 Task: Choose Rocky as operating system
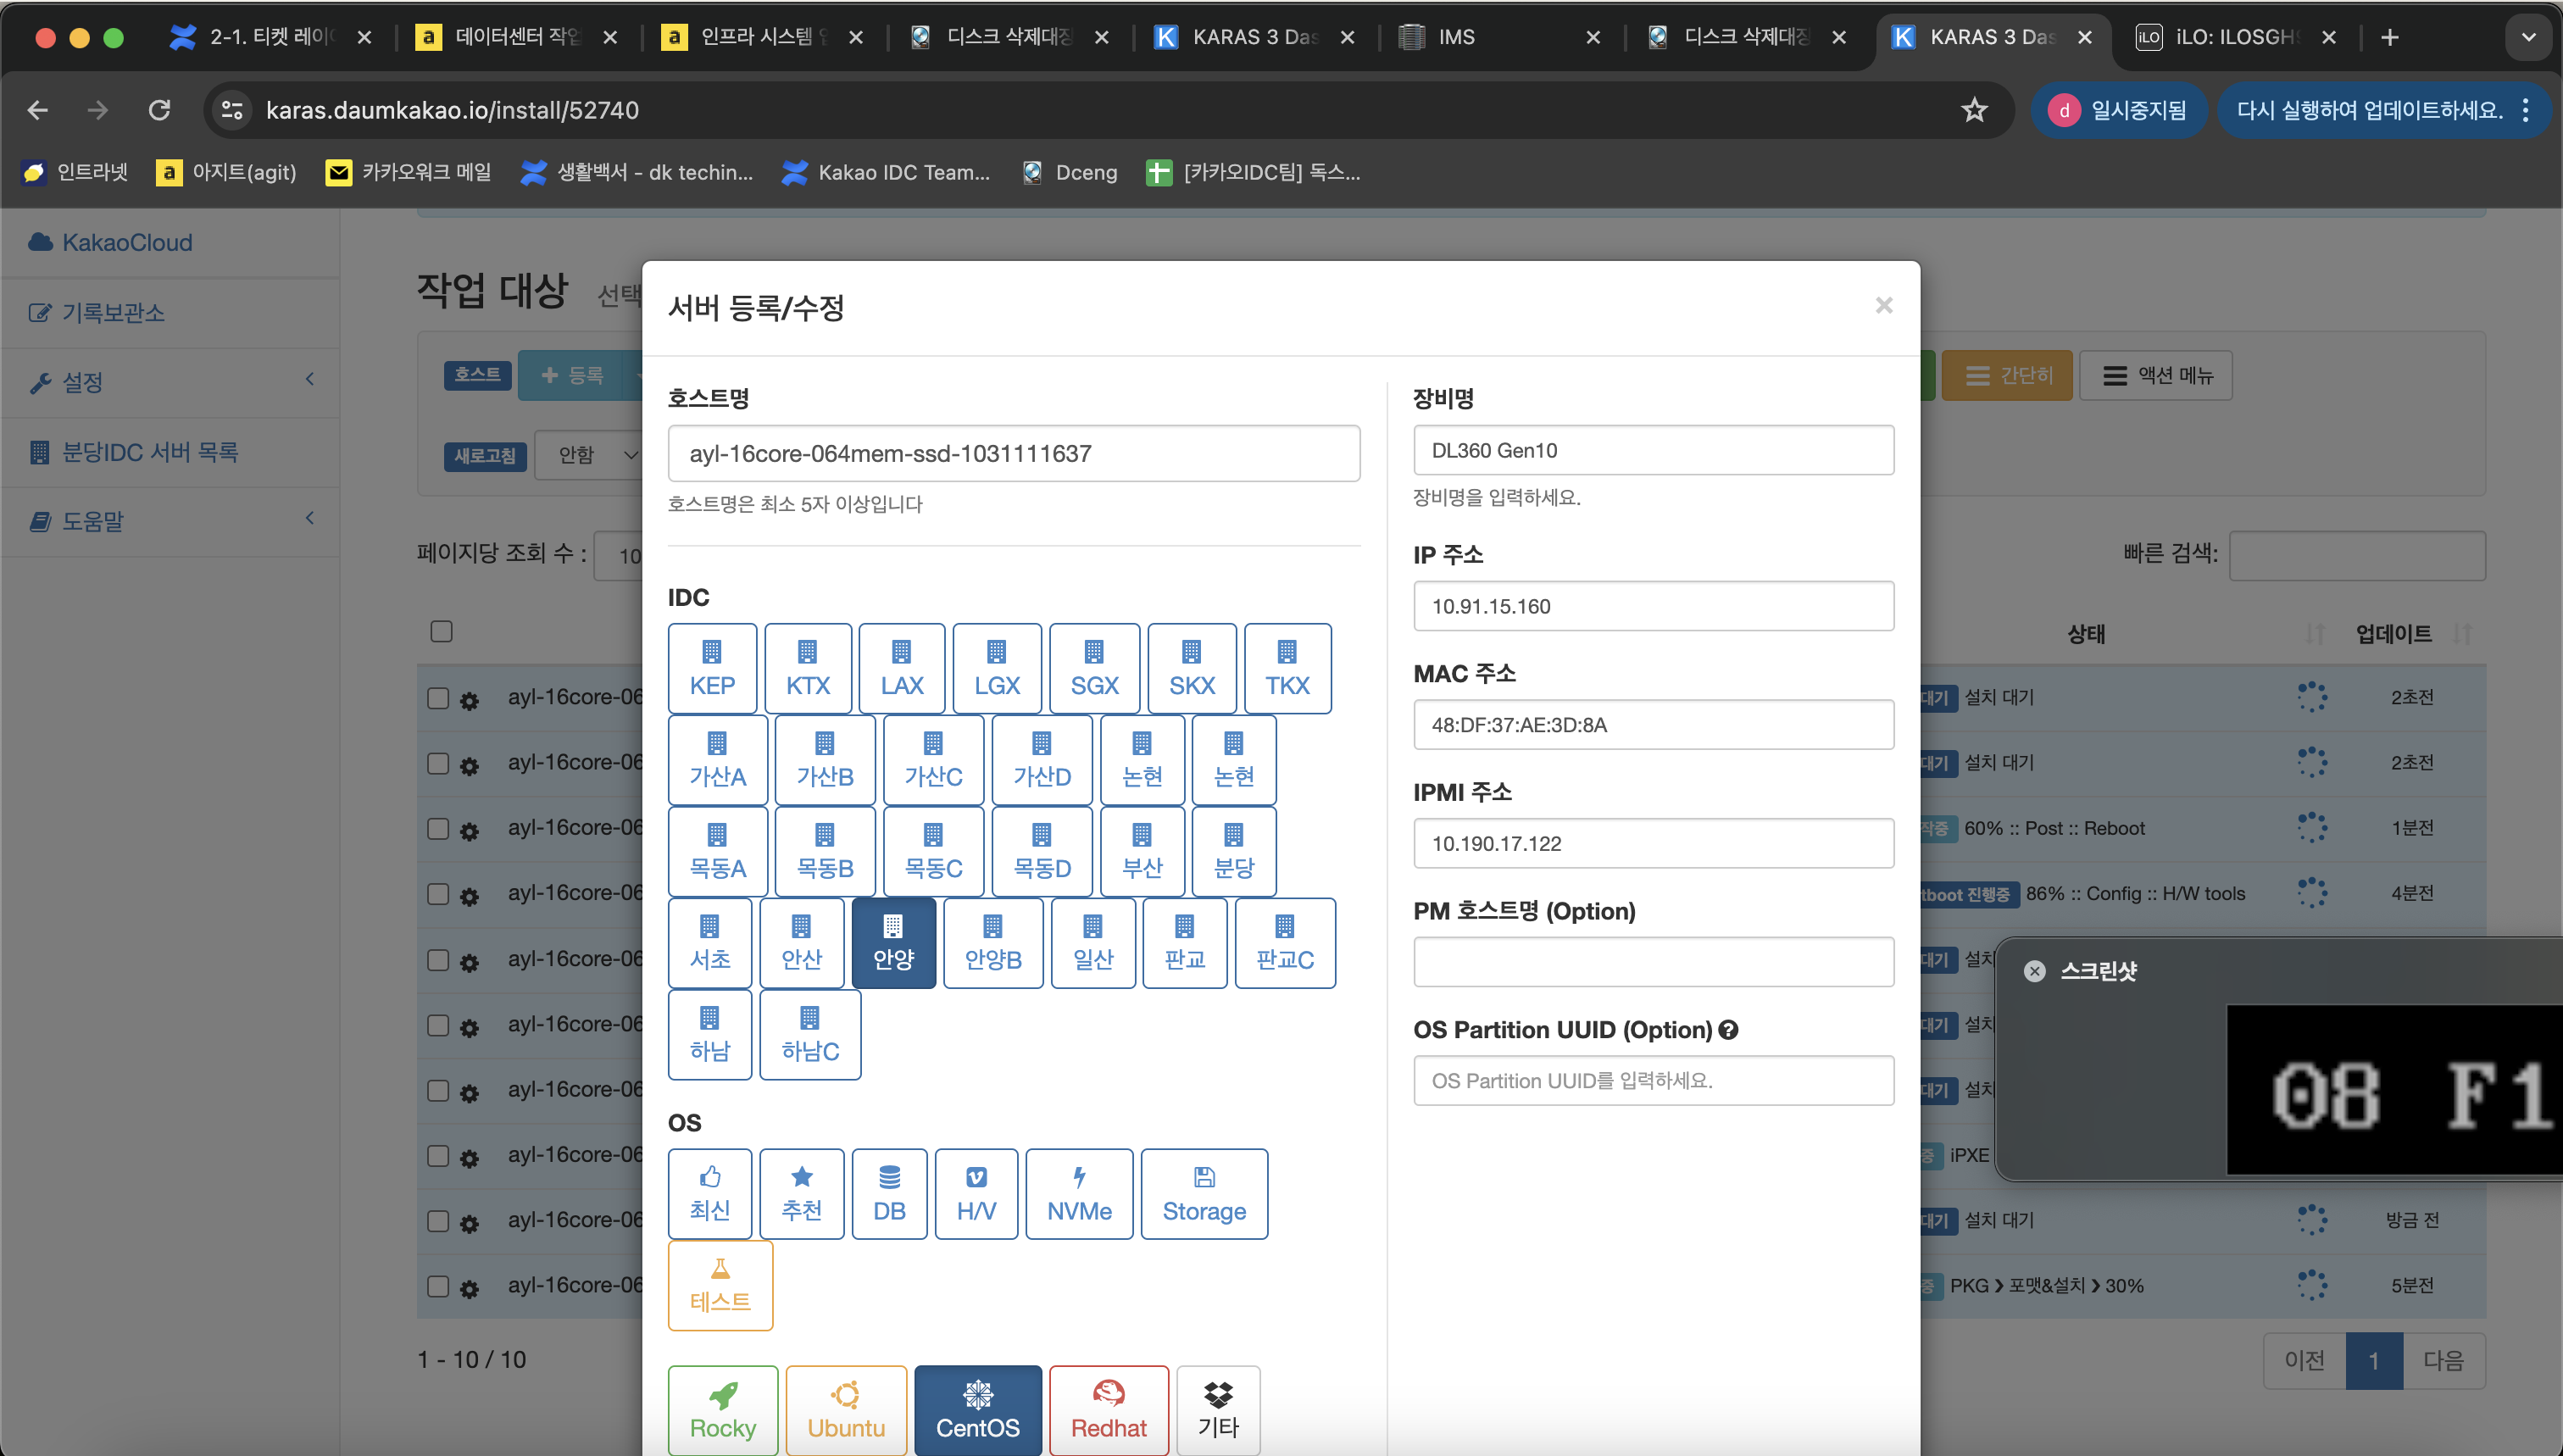click(x=723, y=1410)
